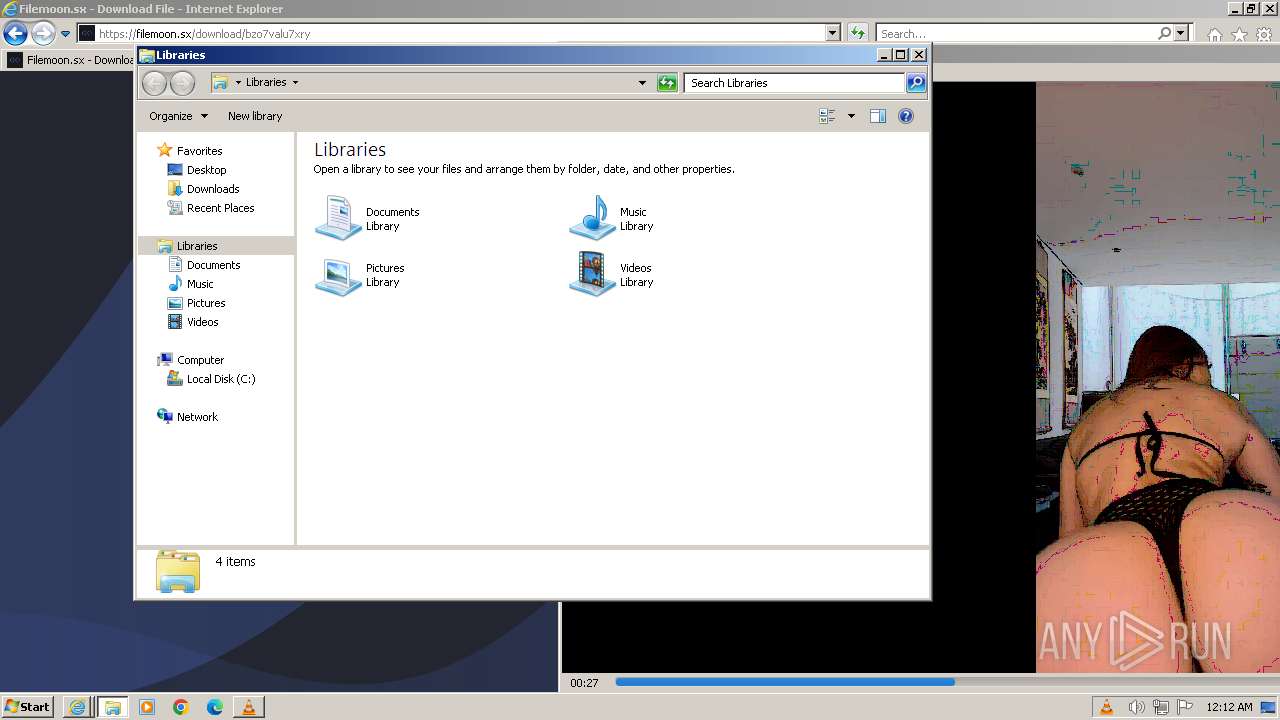Click Internet Explorer forward button

42,34
